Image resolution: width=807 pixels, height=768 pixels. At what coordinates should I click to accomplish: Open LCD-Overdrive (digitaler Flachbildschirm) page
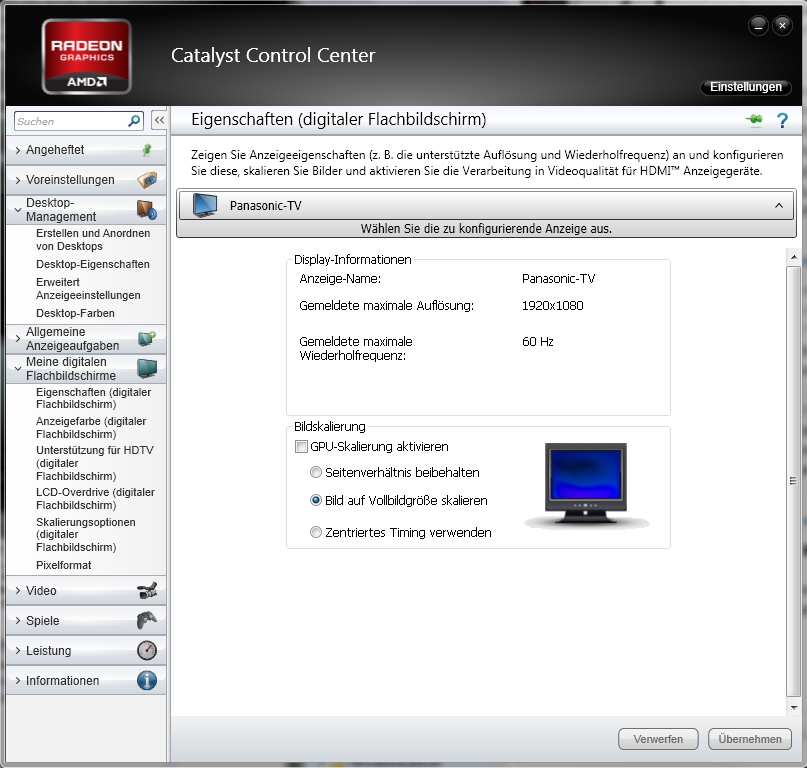click(95, 498)
